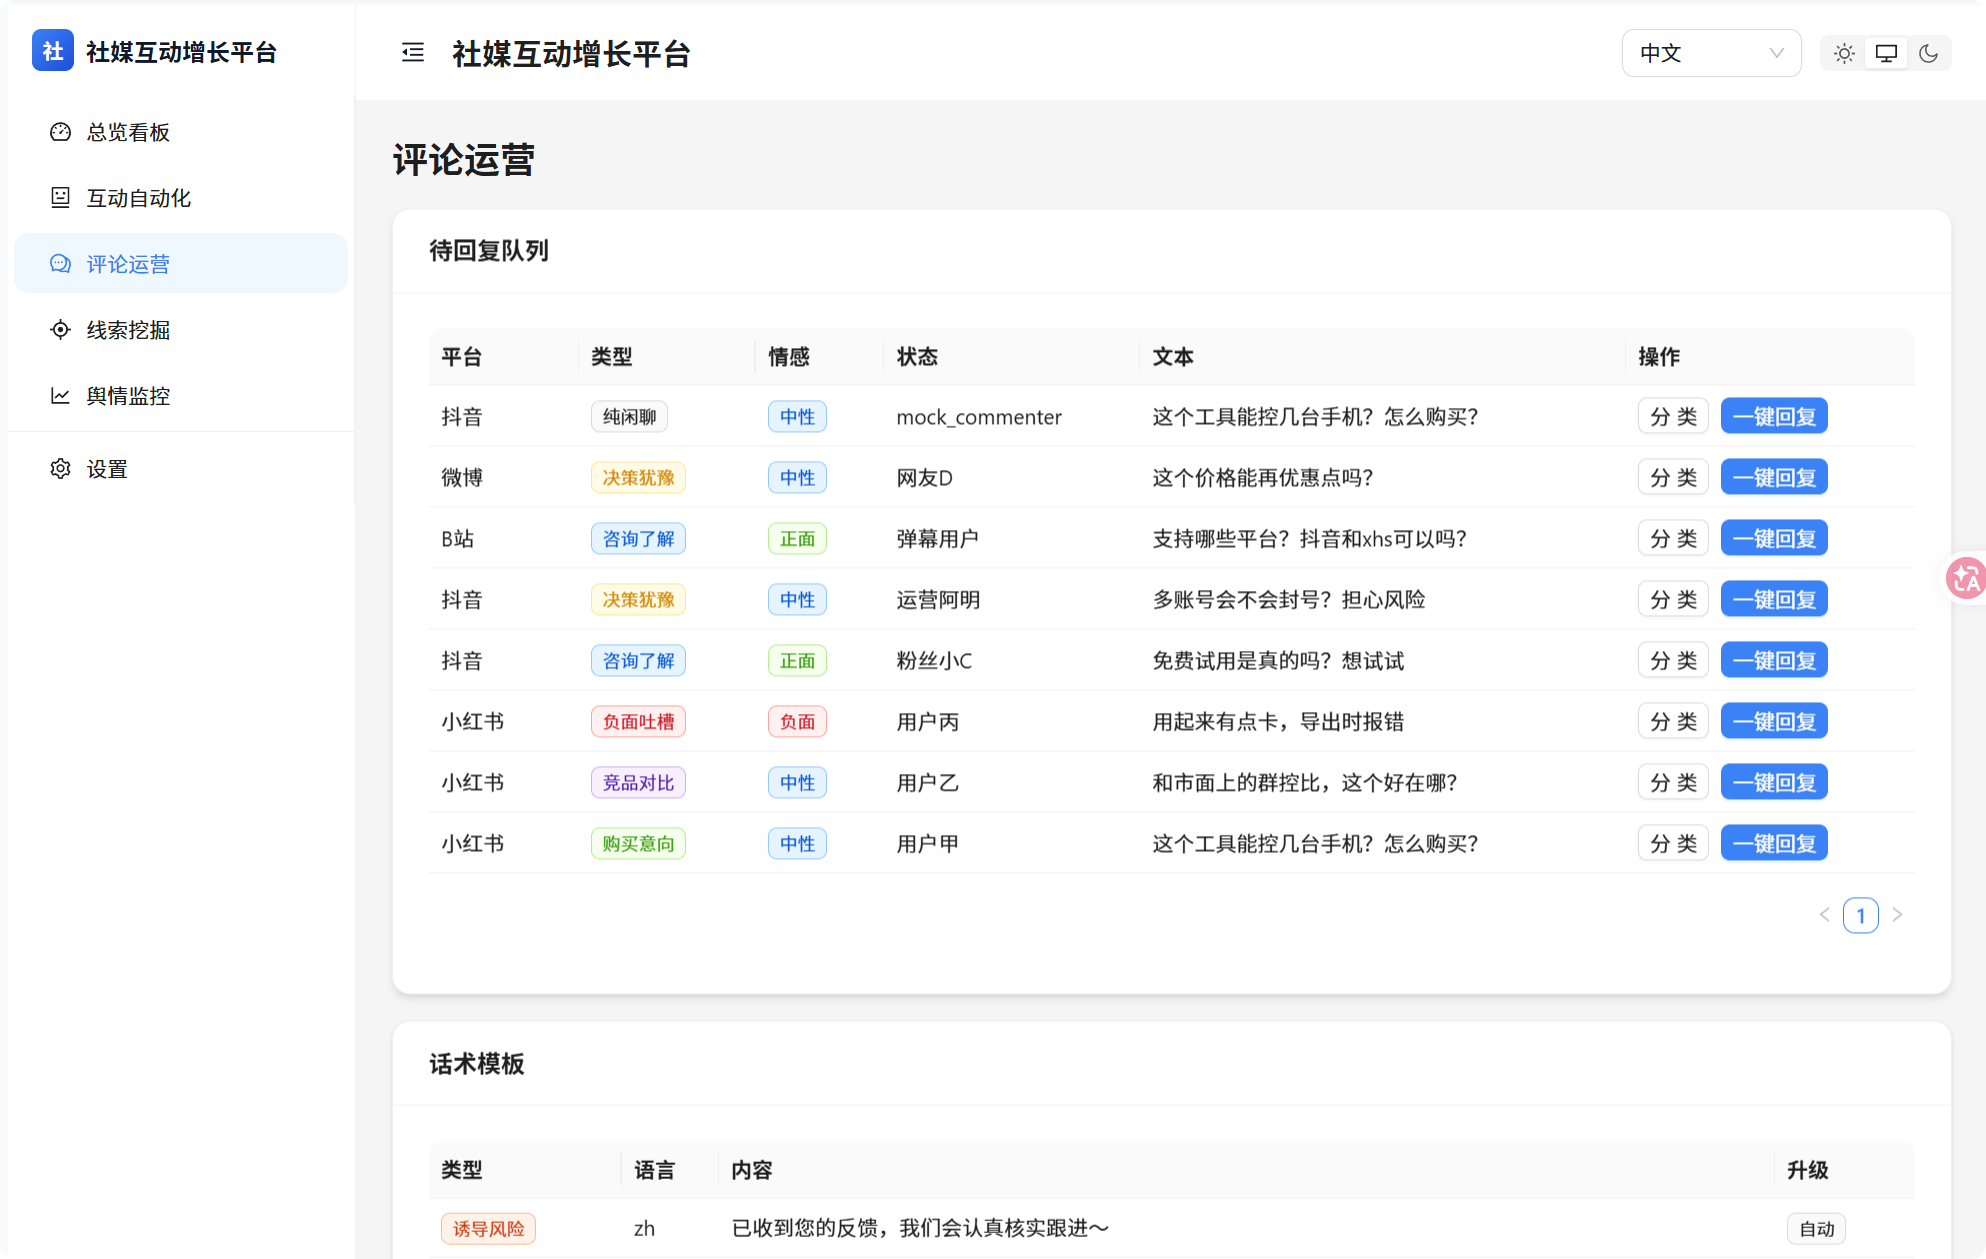Click 一键回复 for 网友D row

point(1774,478)
